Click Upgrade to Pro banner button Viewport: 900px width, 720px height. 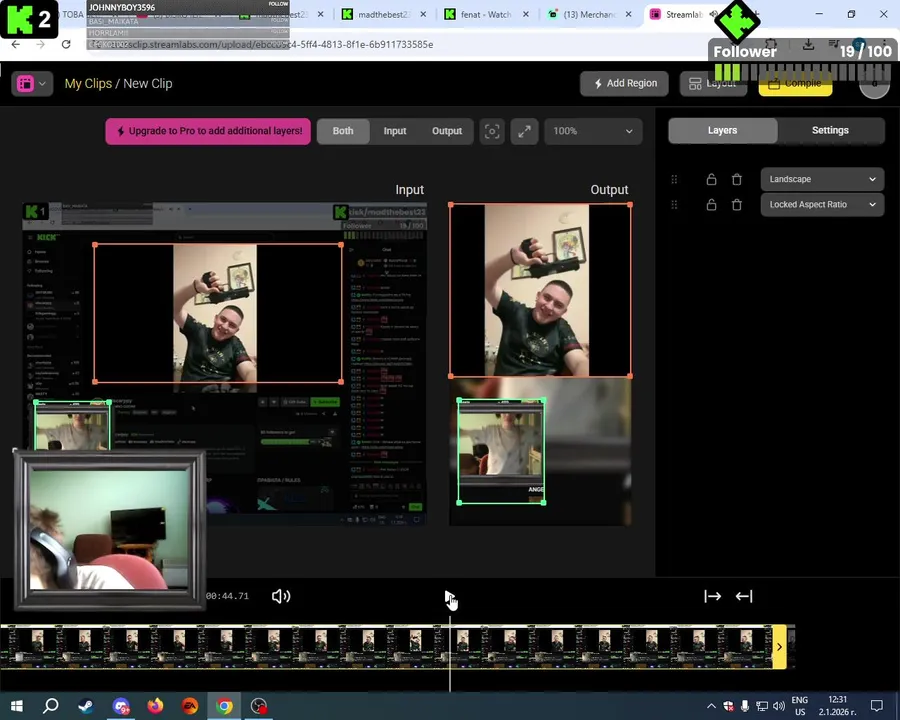(x=208, y=131)
